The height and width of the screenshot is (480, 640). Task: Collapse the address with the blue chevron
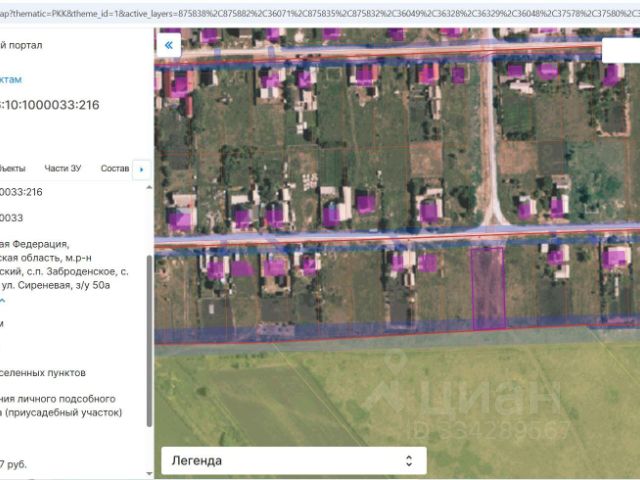point(3,301)
